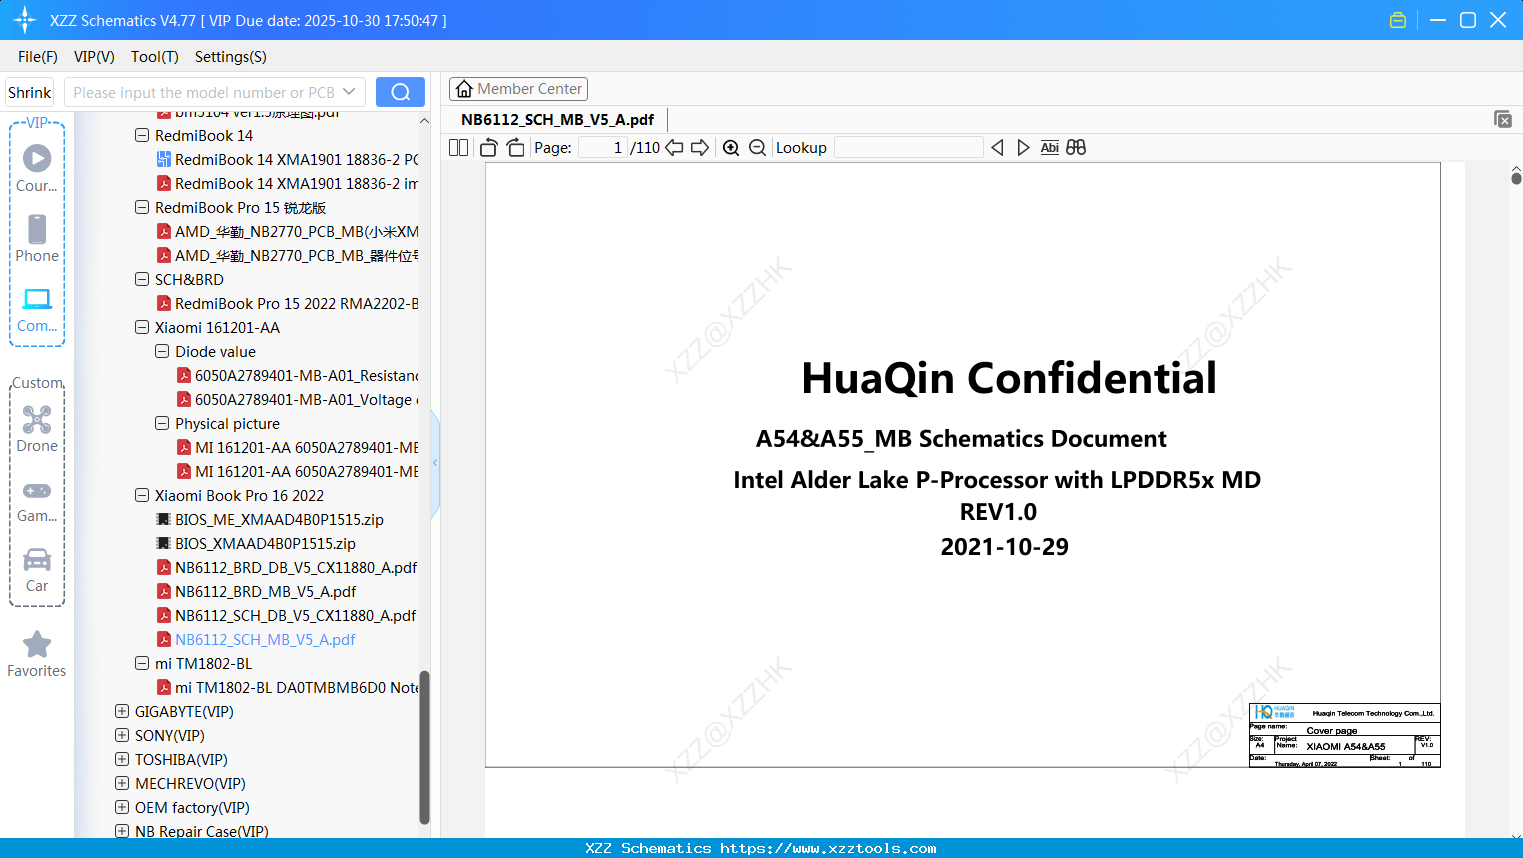Open the VIP(V) menu

94,57
